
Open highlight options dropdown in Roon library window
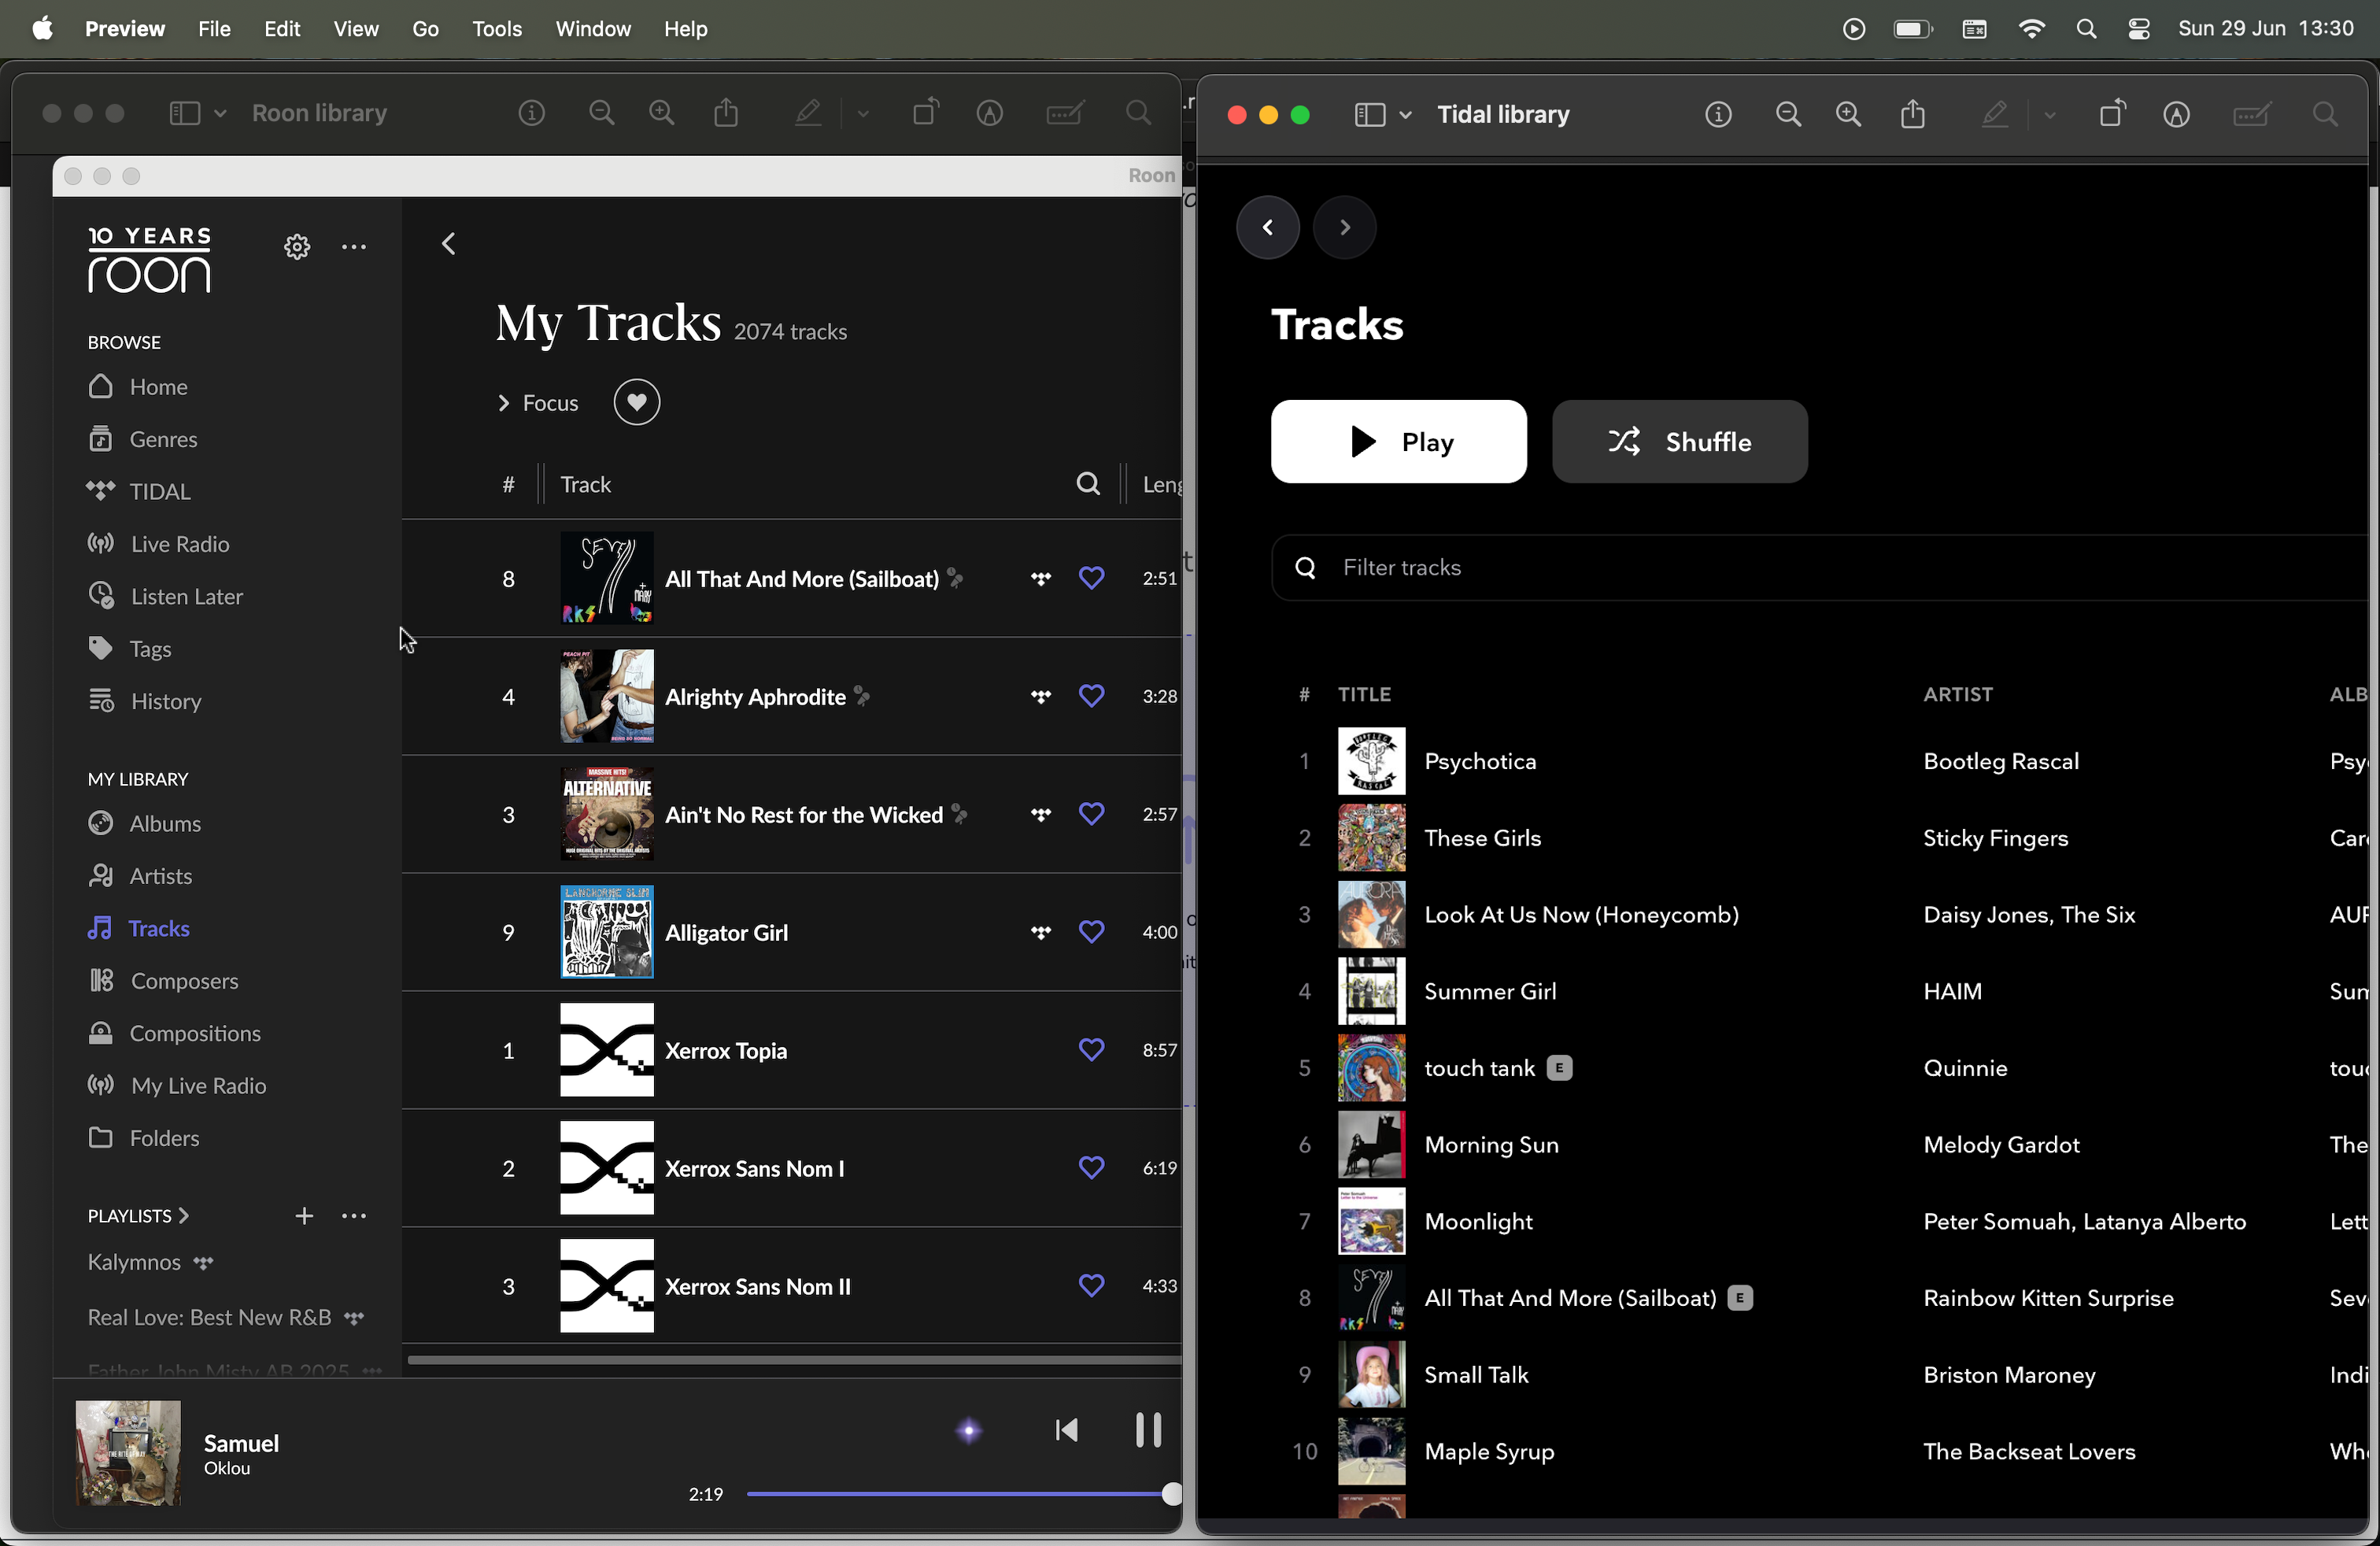coord(863,113)
